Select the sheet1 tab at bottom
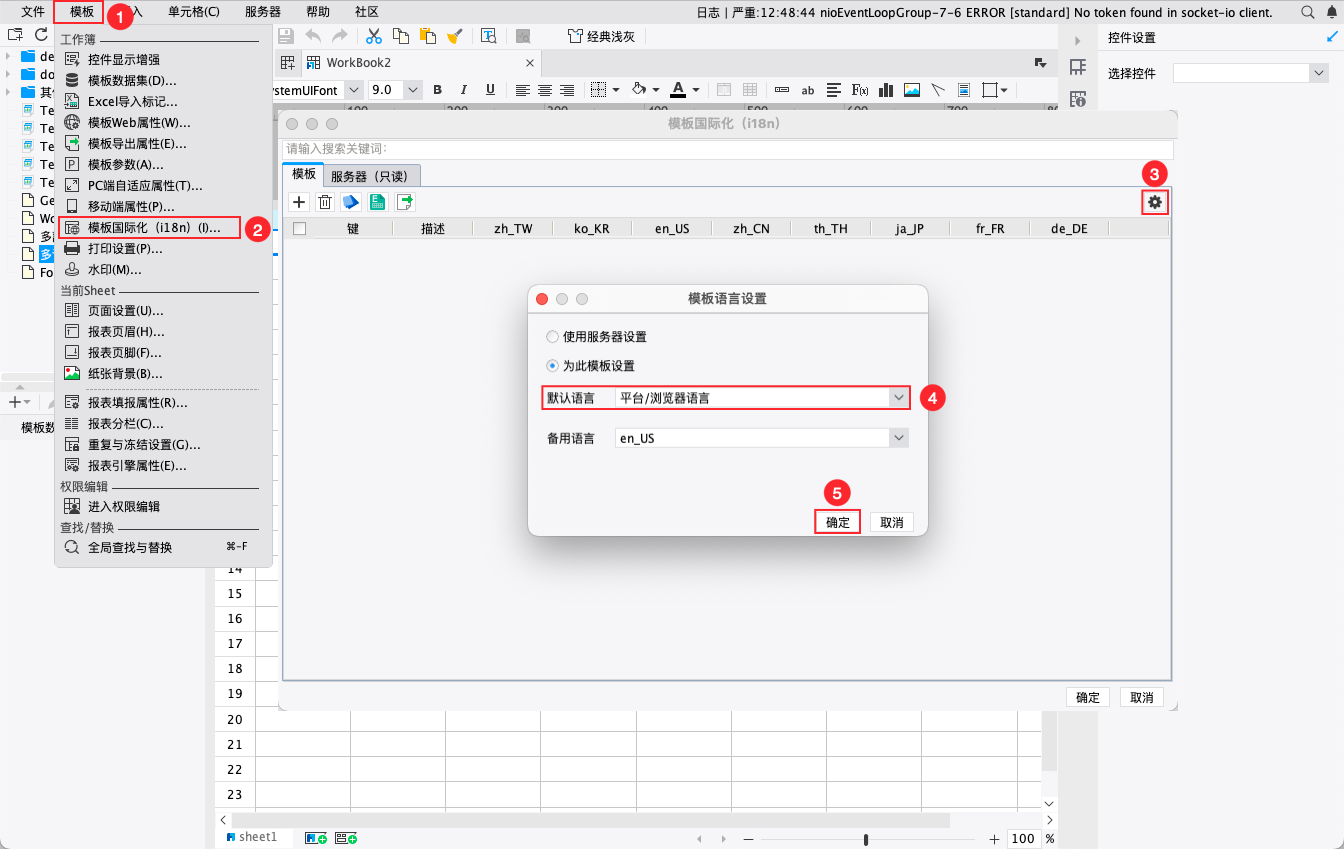Viewport: 1344px width, 849px height. (x=252, y=837)
